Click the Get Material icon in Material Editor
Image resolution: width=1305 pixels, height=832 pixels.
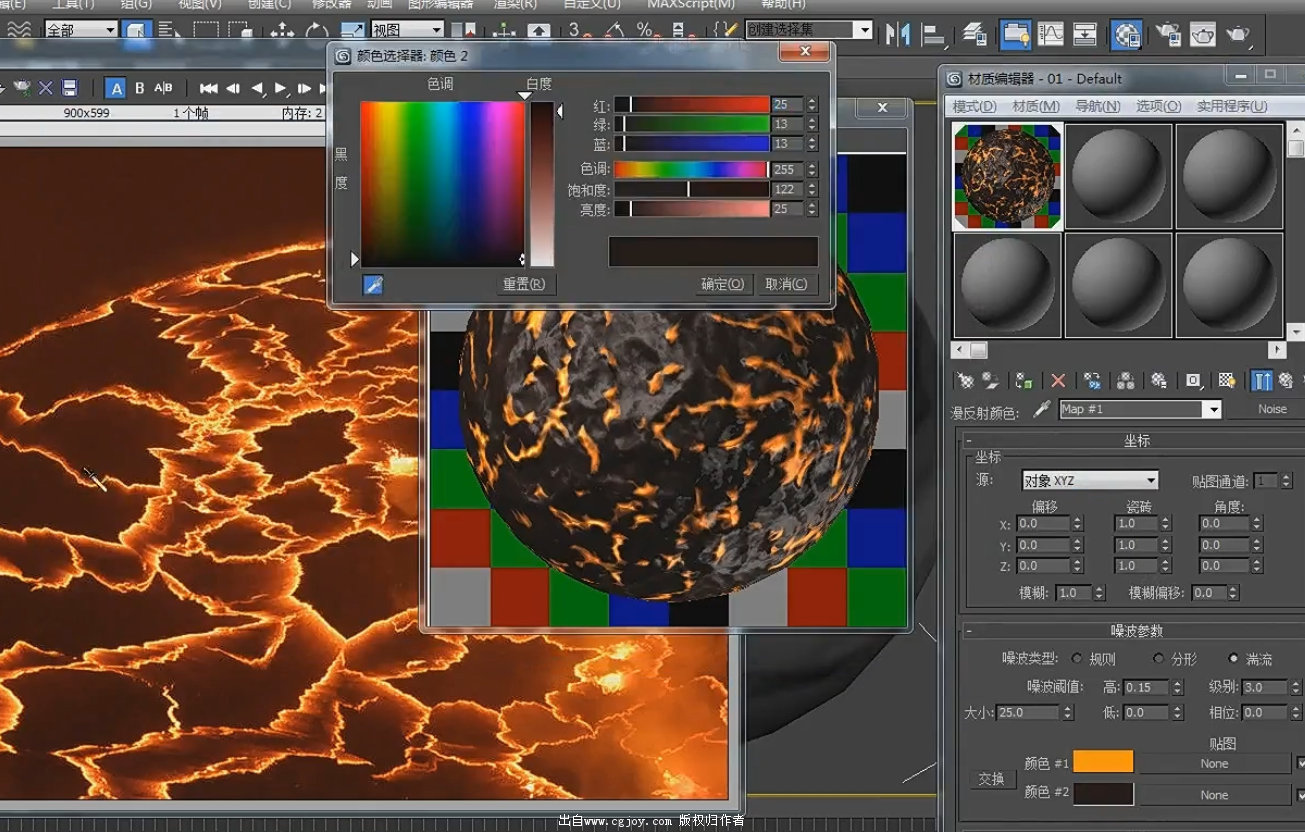965,381
